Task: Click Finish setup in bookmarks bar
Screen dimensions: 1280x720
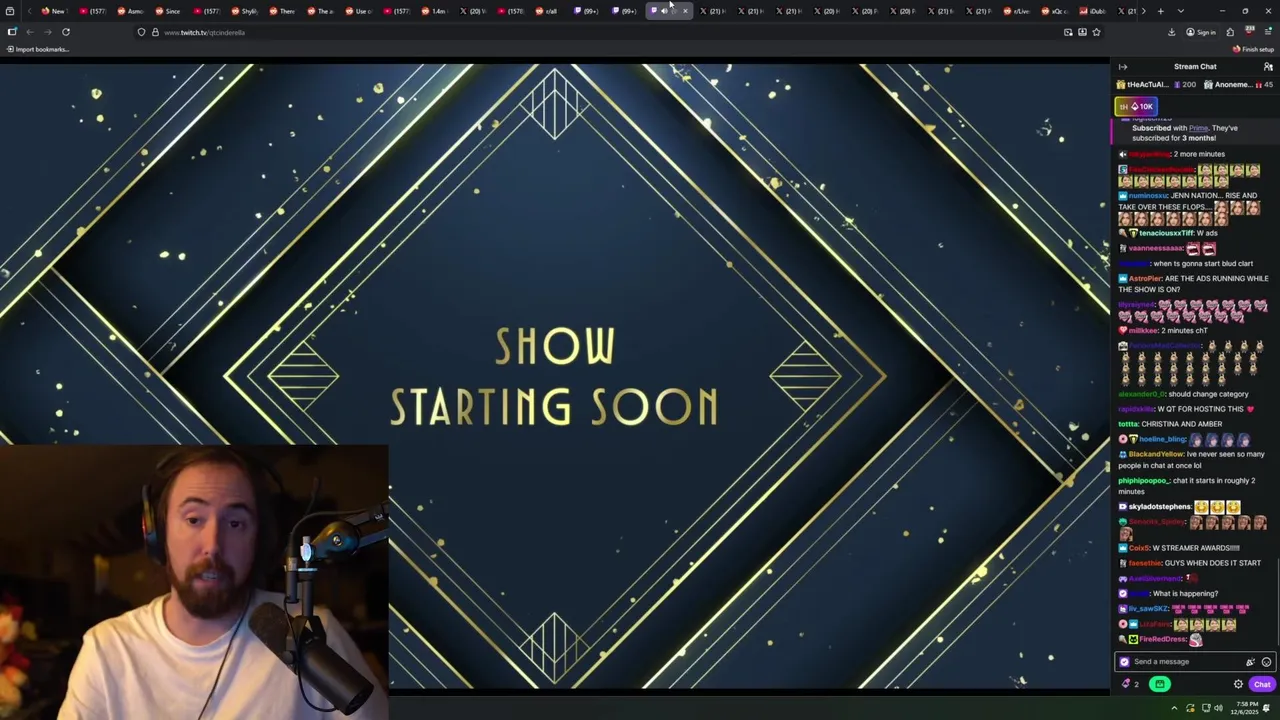Action: click(x=1253, y=49)
